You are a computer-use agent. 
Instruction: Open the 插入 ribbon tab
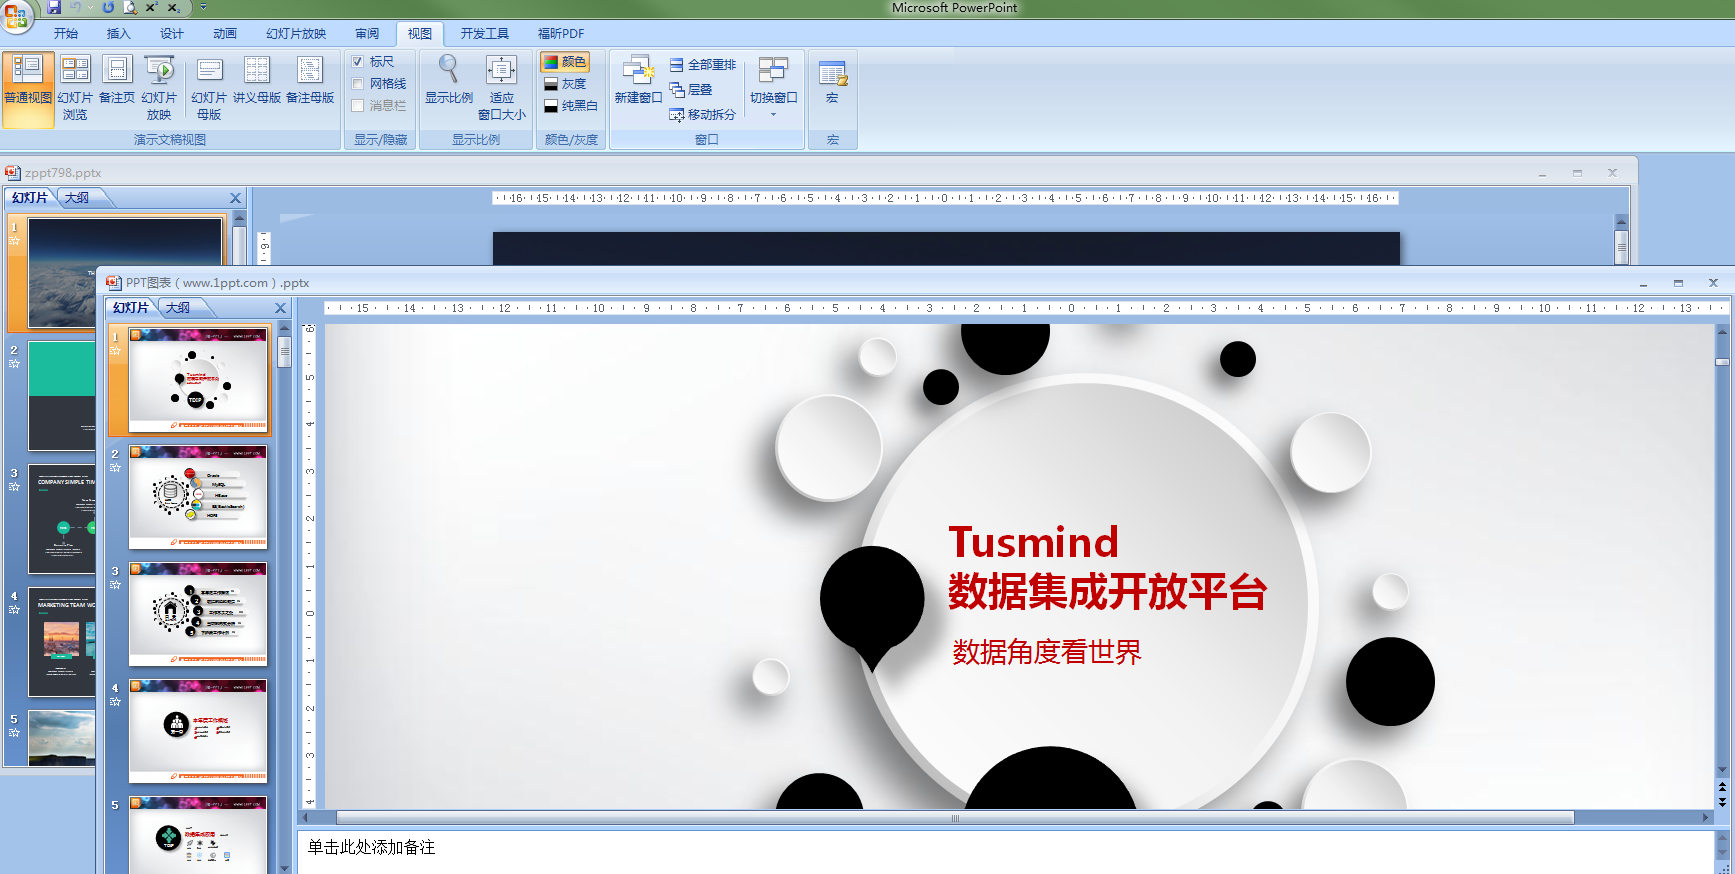[119, 34]
